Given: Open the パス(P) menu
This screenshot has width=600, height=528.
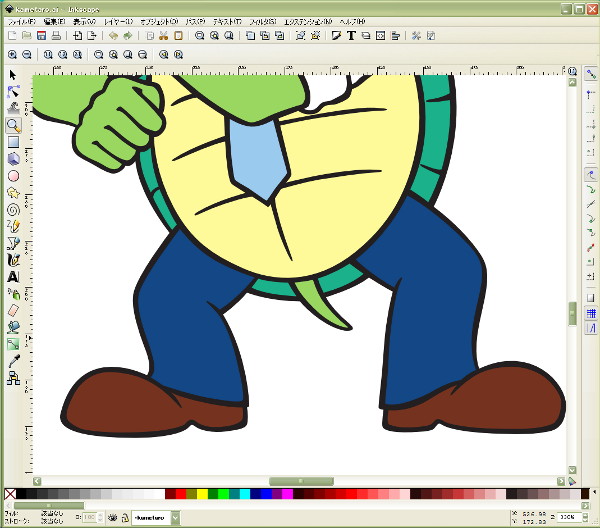Looking at the screenshot, I should pos(196,21).
